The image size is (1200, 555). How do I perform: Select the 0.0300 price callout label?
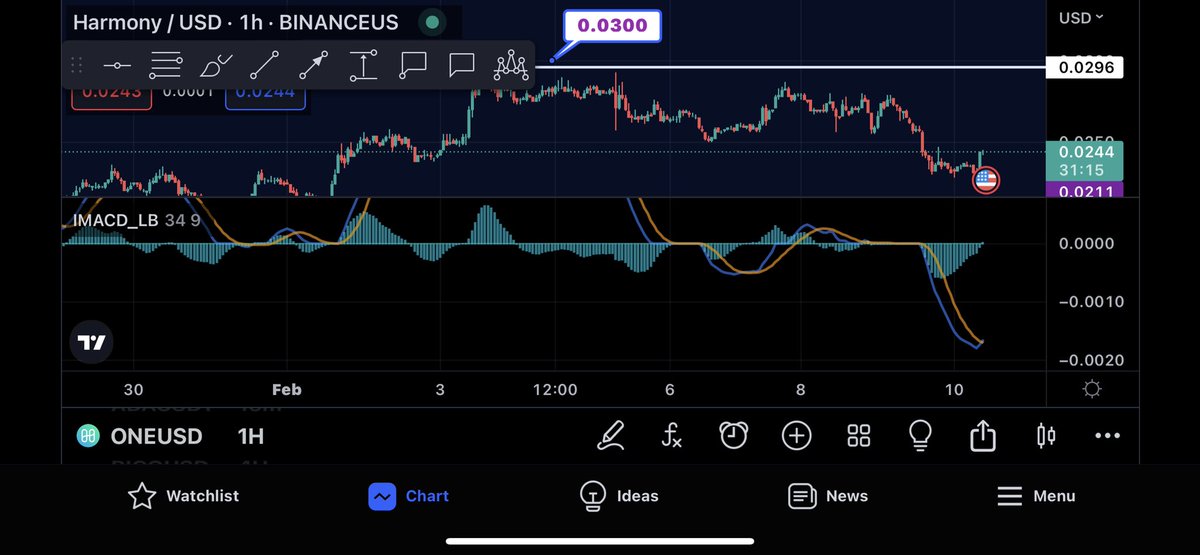click(612, 27)
